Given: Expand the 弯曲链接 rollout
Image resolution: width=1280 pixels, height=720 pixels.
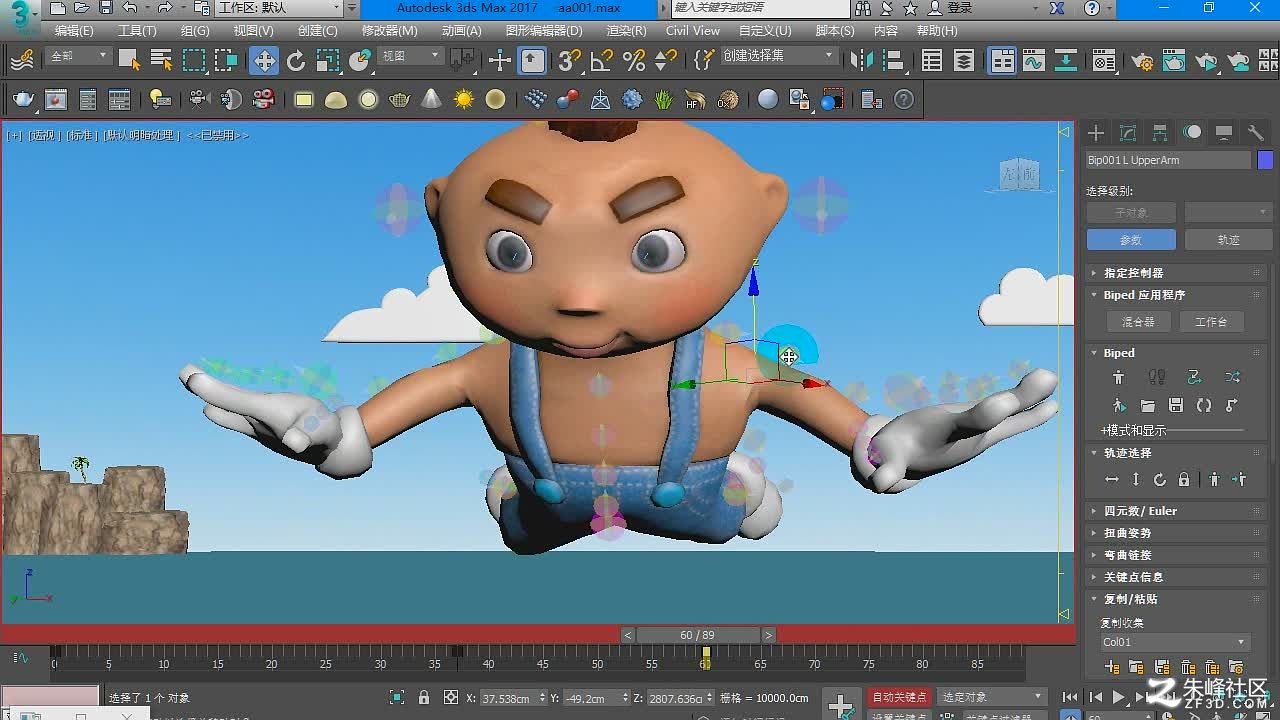Looking at the screenshot, I should point(1174,555).
